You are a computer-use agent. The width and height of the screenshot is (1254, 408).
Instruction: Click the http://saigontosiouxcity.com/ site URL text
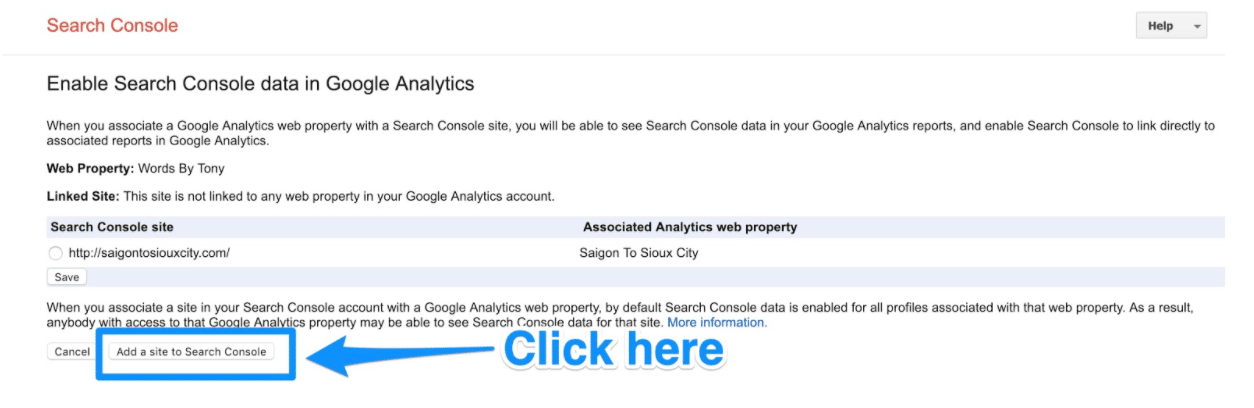pyautogui.click(x=149, y=253)
